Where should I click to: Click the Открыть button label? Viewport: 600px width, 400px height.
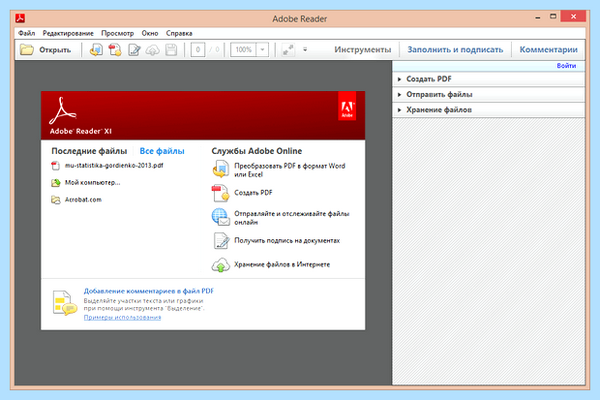(55, 50)
